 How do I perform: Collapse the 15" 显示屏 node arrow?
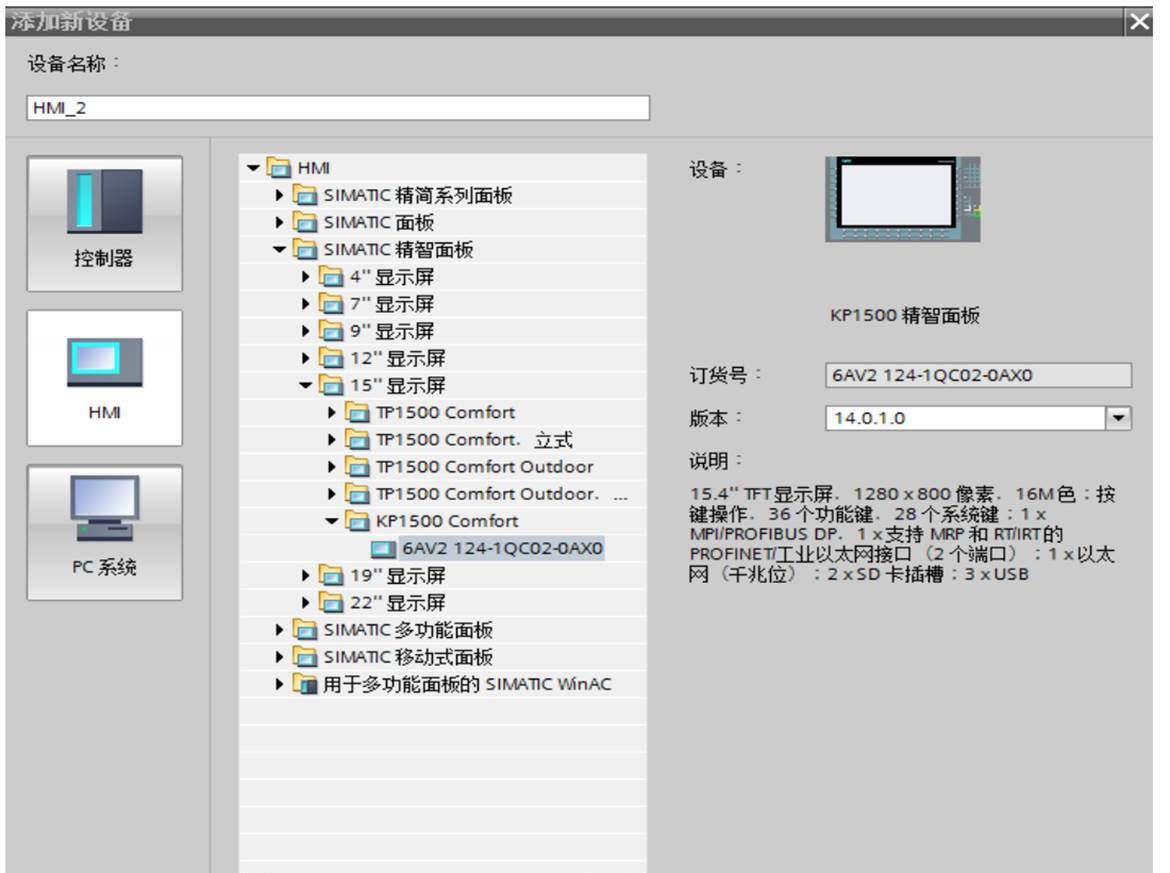[x=306, y=385]
